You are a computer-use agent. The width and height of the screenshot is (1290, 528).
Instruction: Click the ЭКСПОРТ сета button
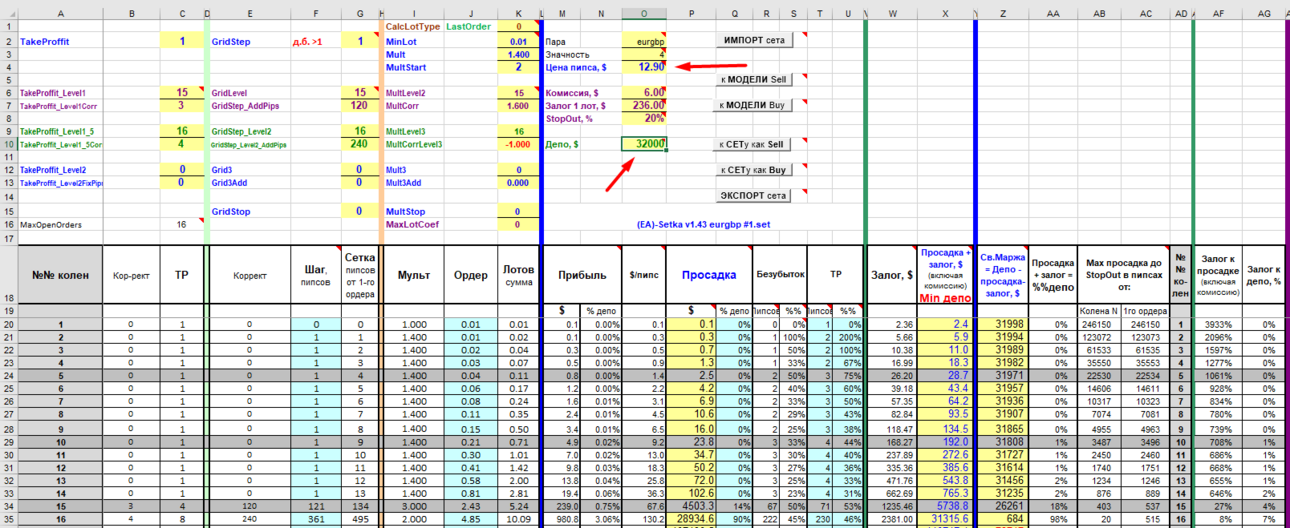(755, 196)
